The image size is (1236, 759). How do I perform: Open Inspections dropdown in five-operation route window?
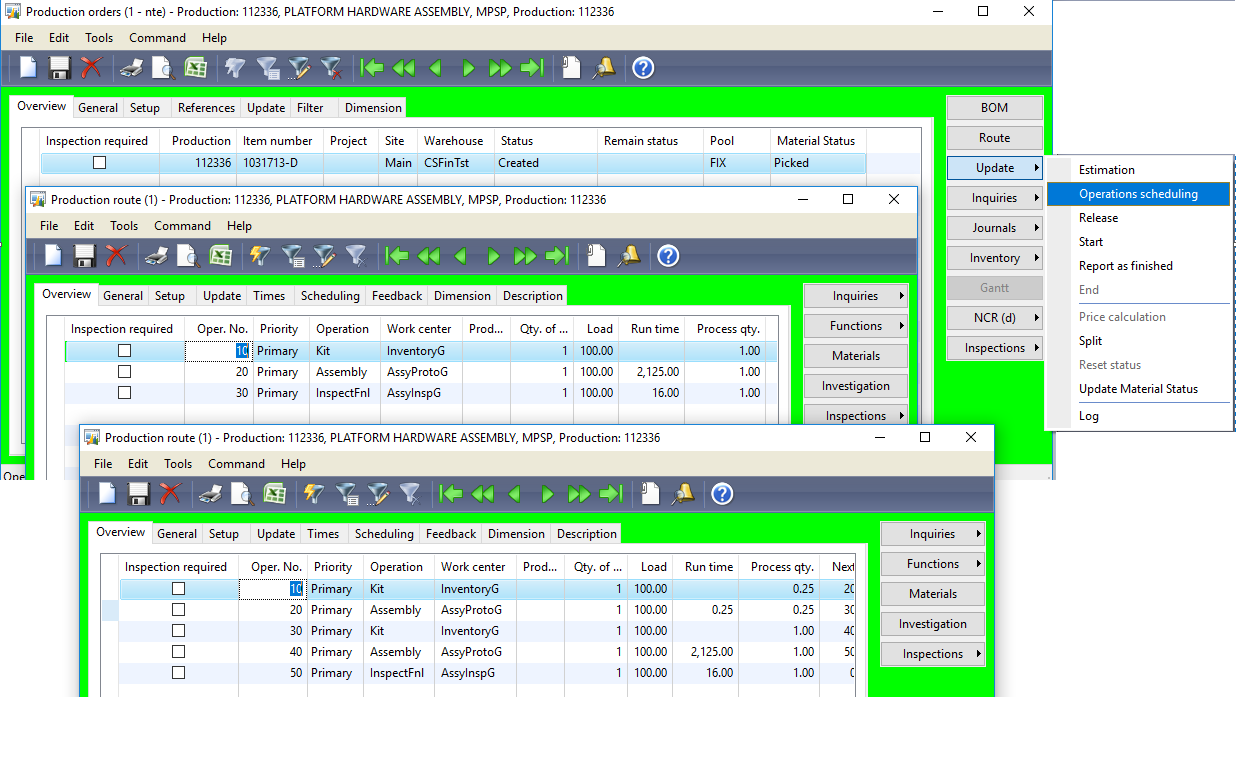933,654
